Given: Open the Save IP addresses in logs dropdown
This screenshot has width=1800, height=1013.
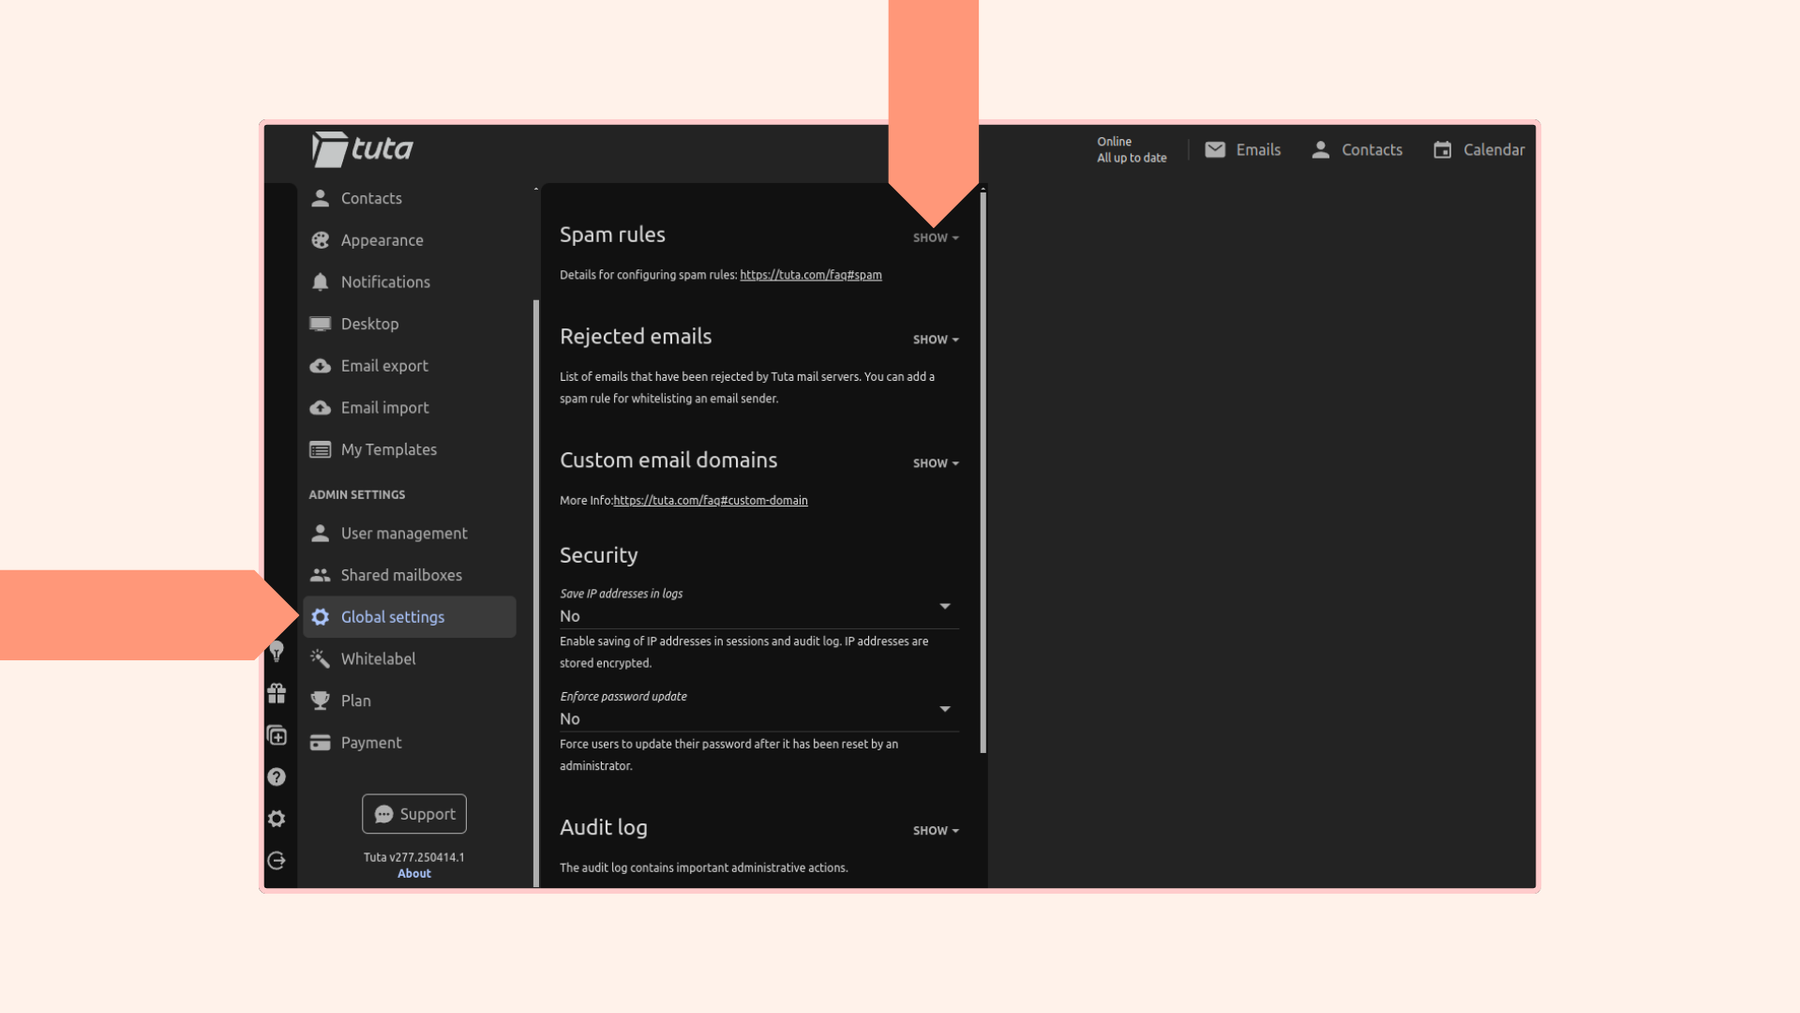Looking at the screenshot, I should (759, 607).
